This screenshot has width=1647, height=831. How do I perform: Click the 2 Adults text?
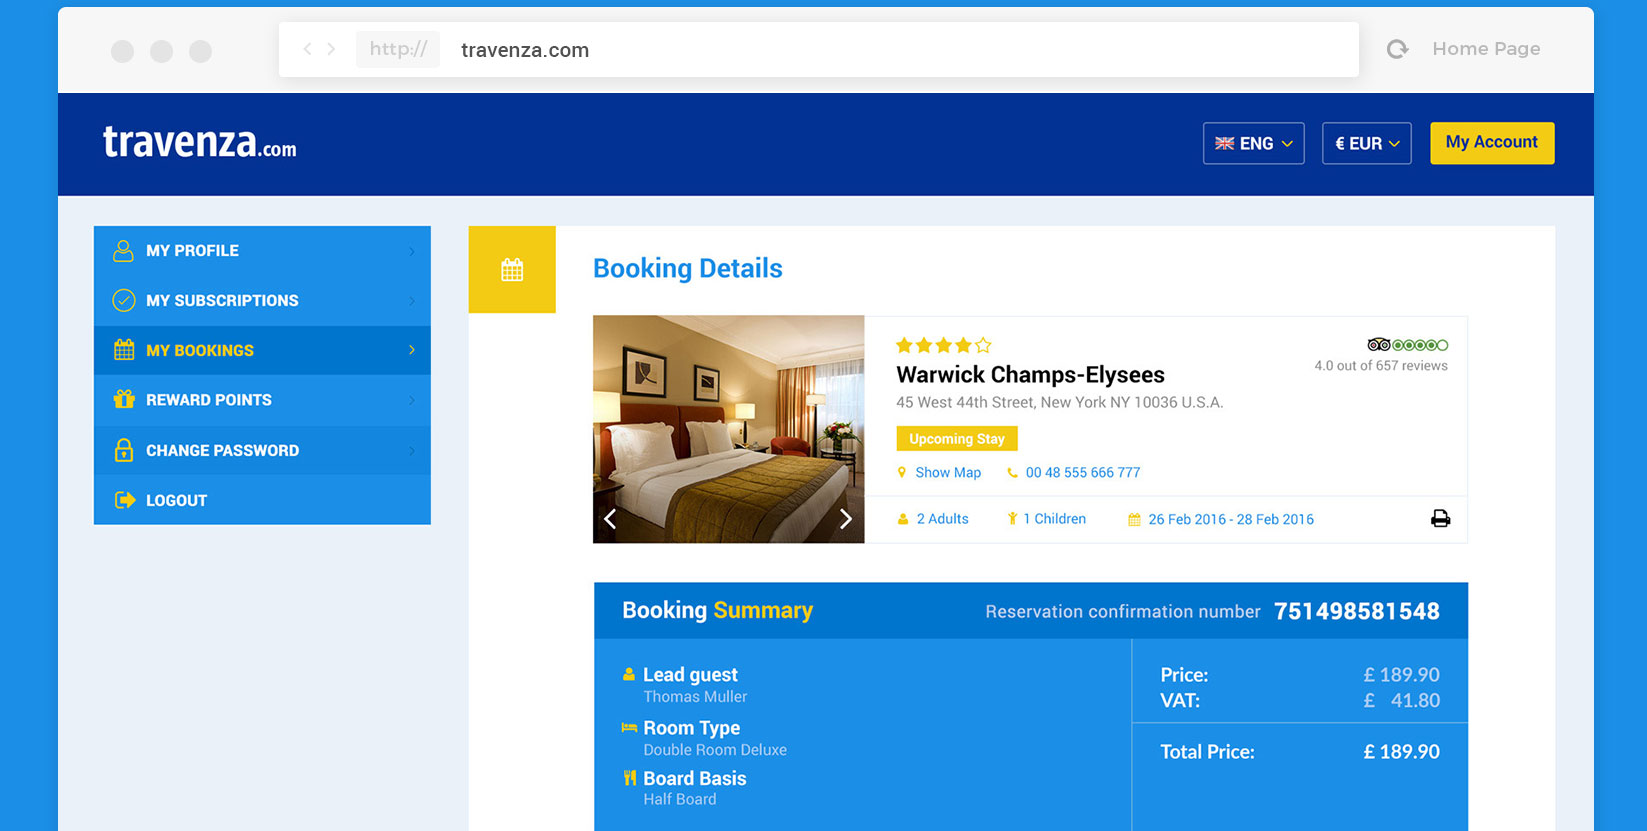(942, 519)
